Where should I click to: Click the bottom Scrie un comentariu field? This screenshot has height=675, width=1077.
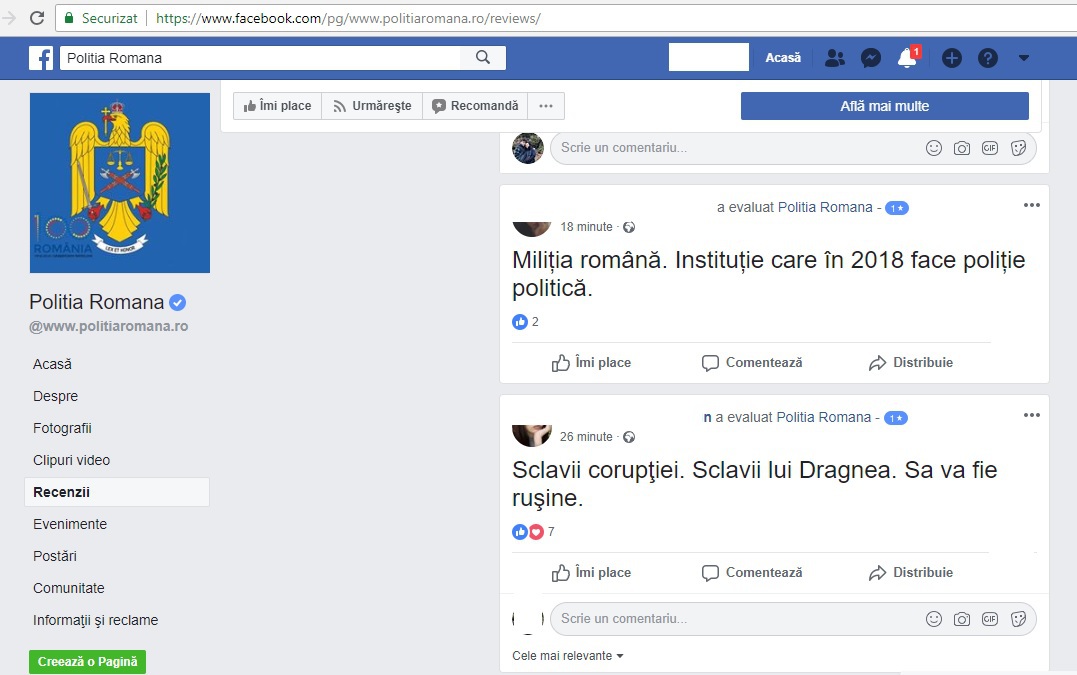(x=793, y=619)
